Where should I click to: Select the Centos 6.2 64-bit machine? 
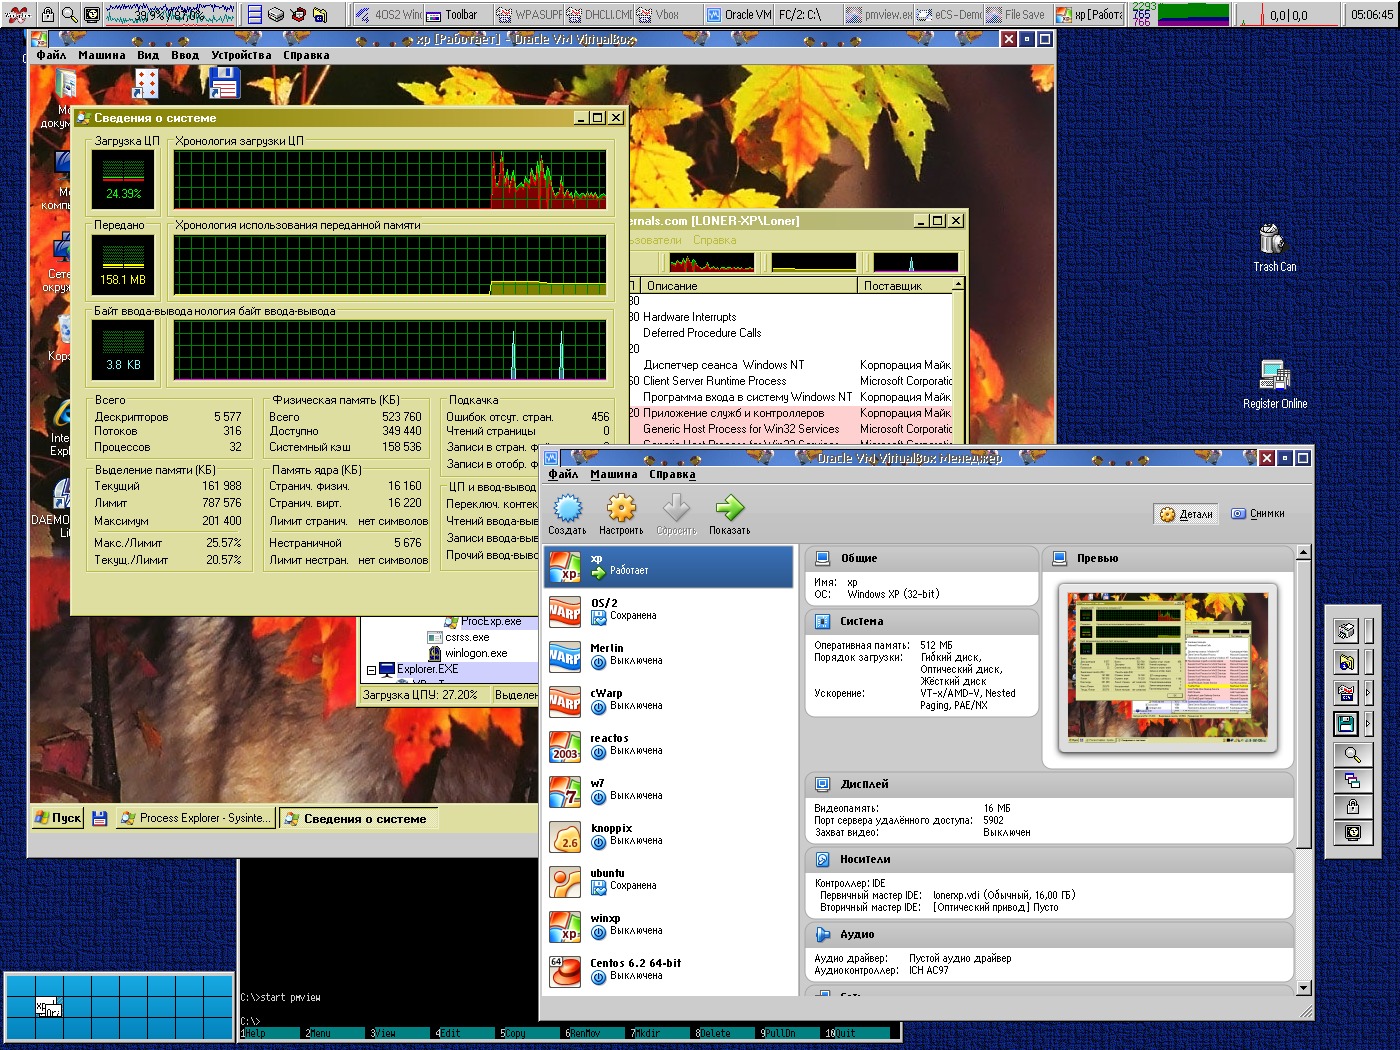coord(670,970)
